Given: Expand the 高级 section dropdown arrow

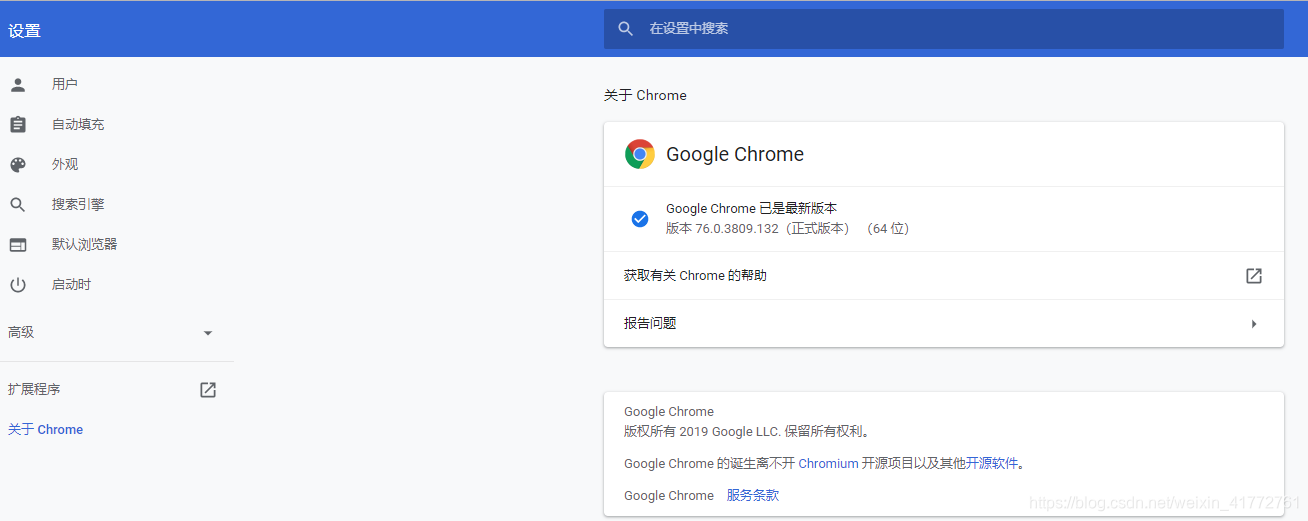Looking at the screenshot, I should [208, 333].
